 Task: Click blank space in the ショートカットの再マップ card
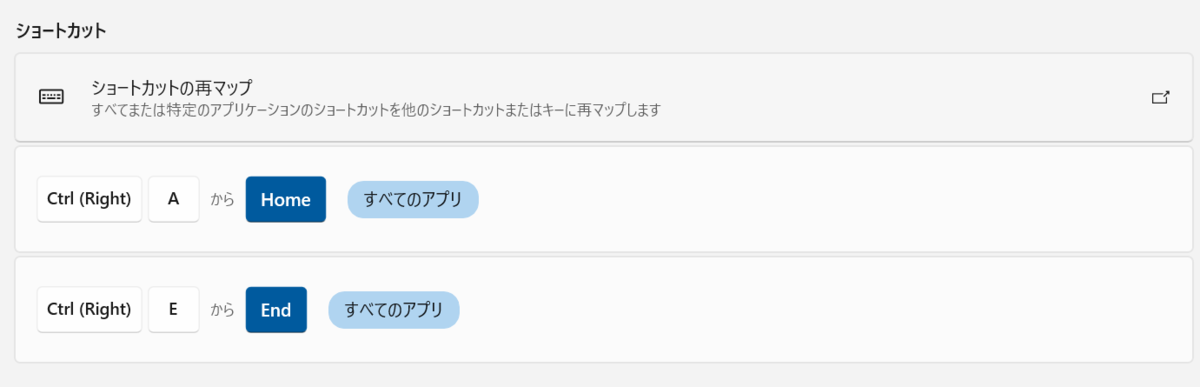[x=900, y=97]
